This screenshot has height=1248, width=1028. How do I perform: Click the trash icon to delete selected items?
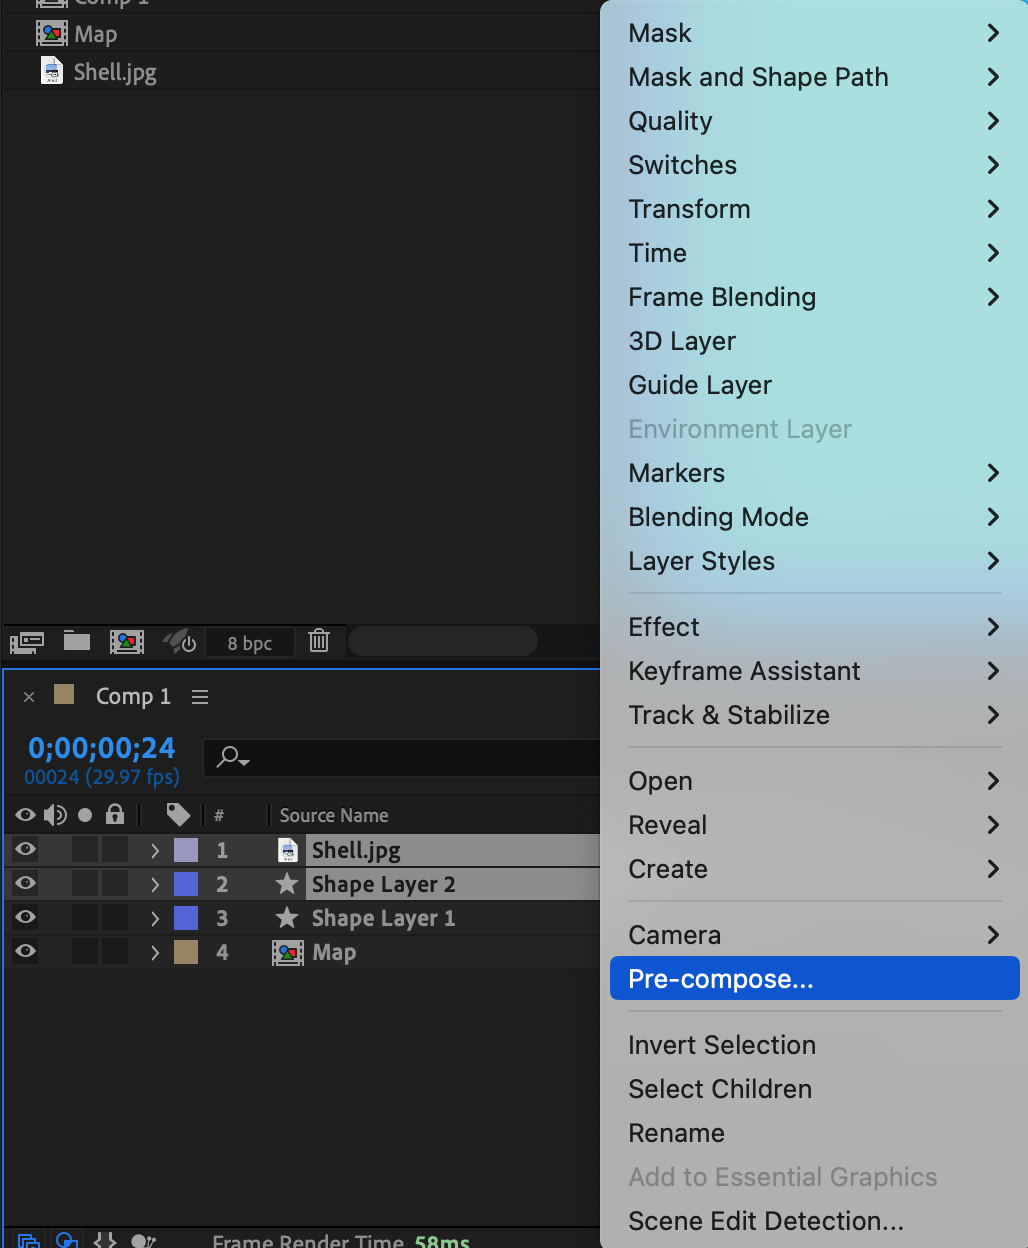[x=319, y=641]
